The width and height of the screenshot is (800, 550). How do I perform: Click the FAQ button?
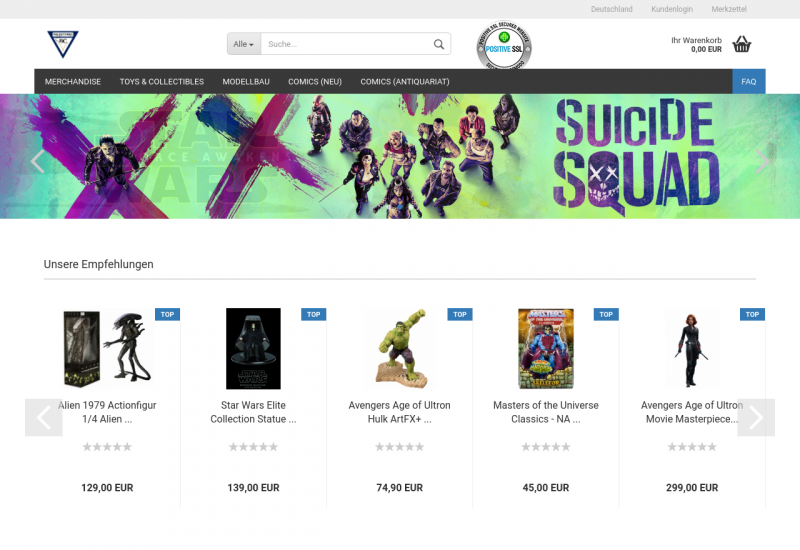click(748, 81)
